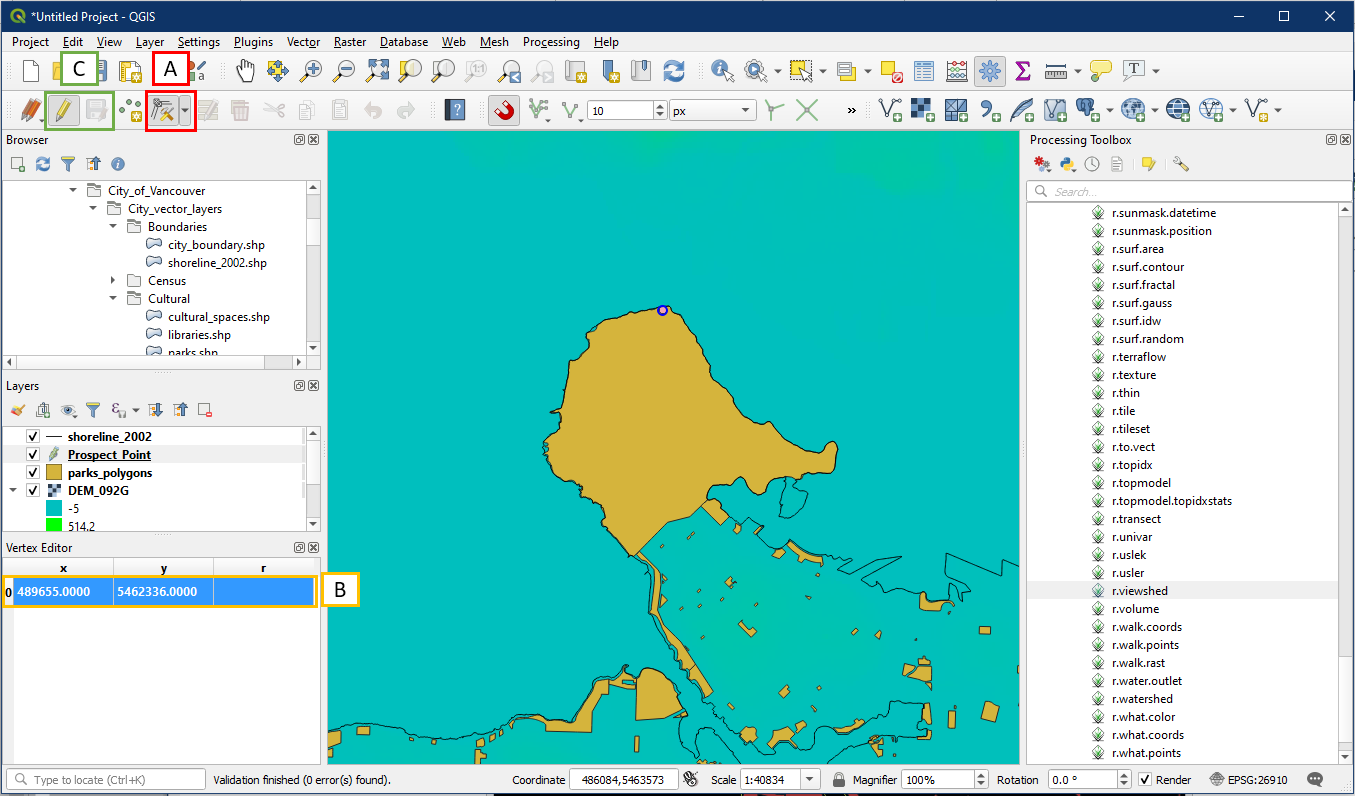
Task: Expand the Census folder
Action: click(x=114, y=281)
